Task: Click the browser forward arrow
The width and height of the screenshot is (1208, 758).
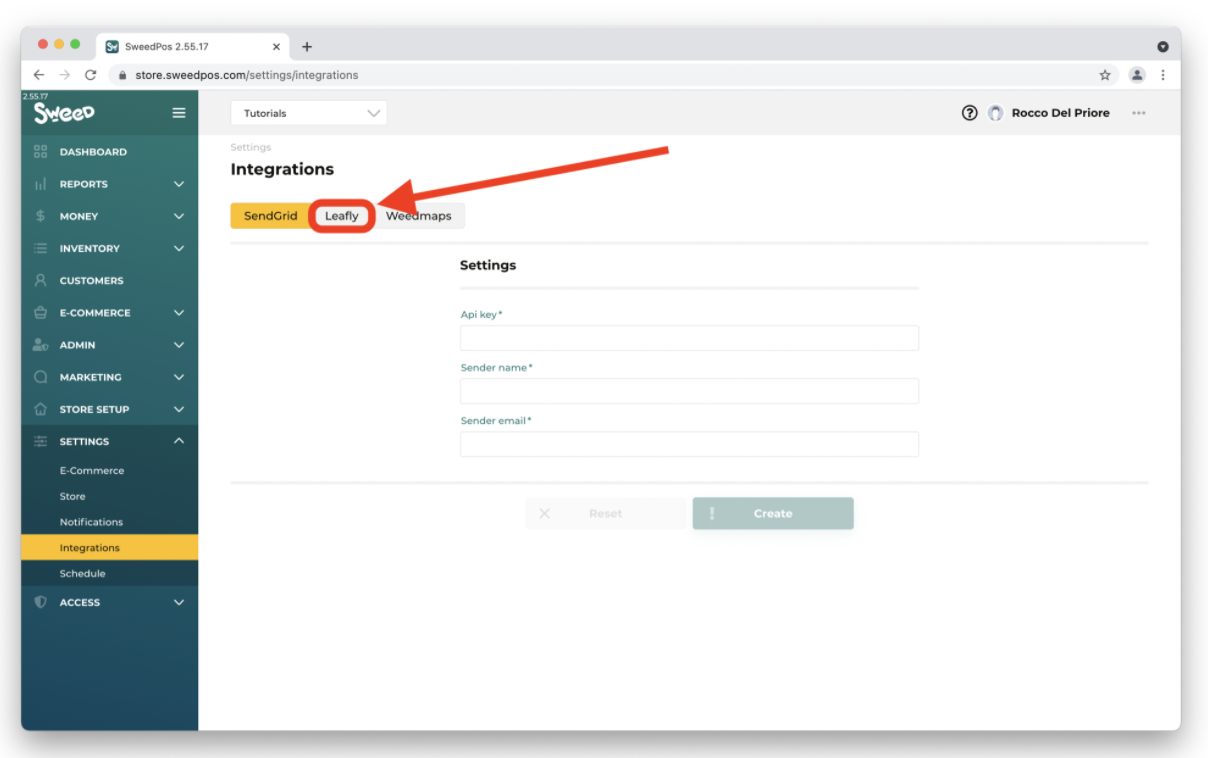Action: (65, 75)
